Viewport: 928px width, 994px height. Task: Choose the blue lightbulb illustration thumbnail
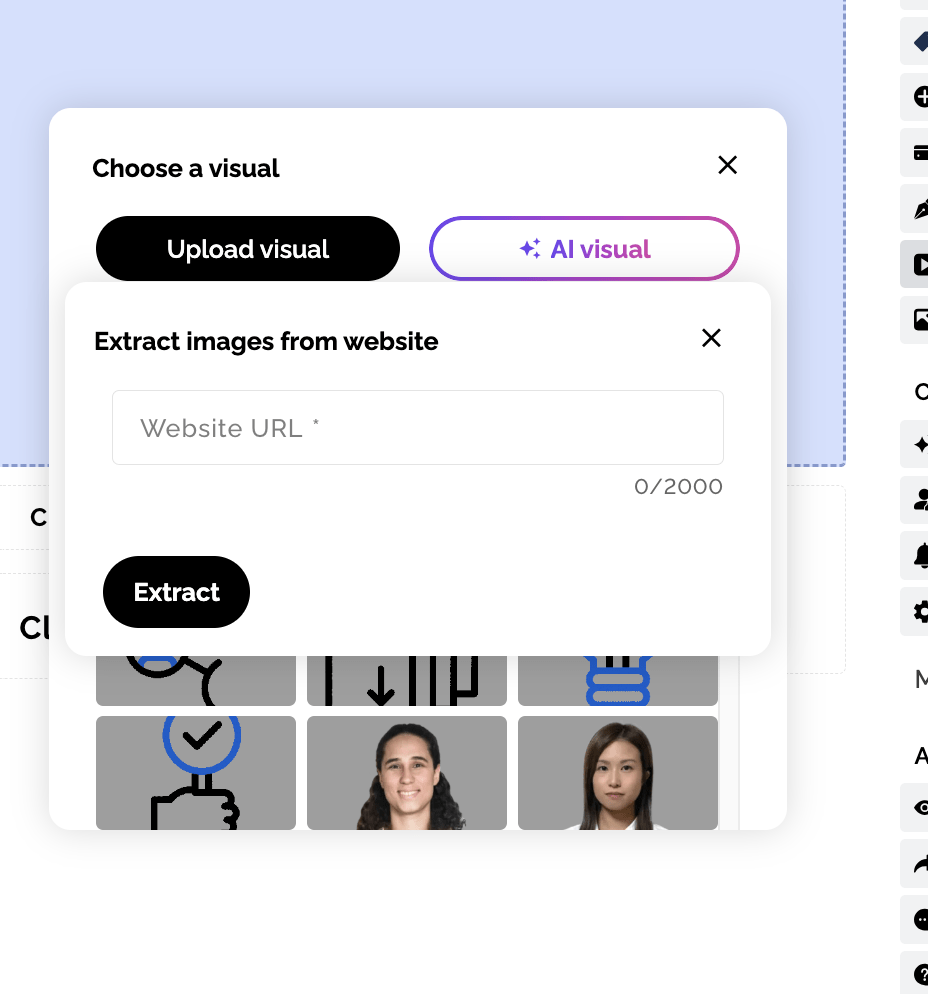617,681
